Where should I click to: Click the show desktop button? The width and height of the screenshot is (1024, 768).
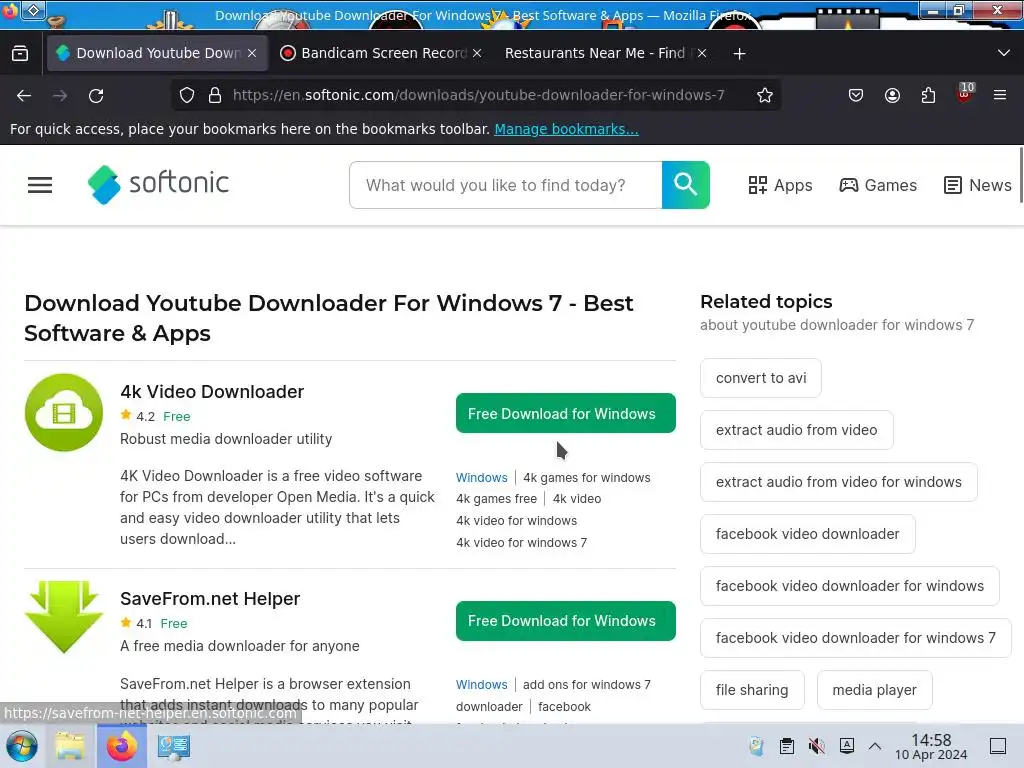(x=998, y=746)
